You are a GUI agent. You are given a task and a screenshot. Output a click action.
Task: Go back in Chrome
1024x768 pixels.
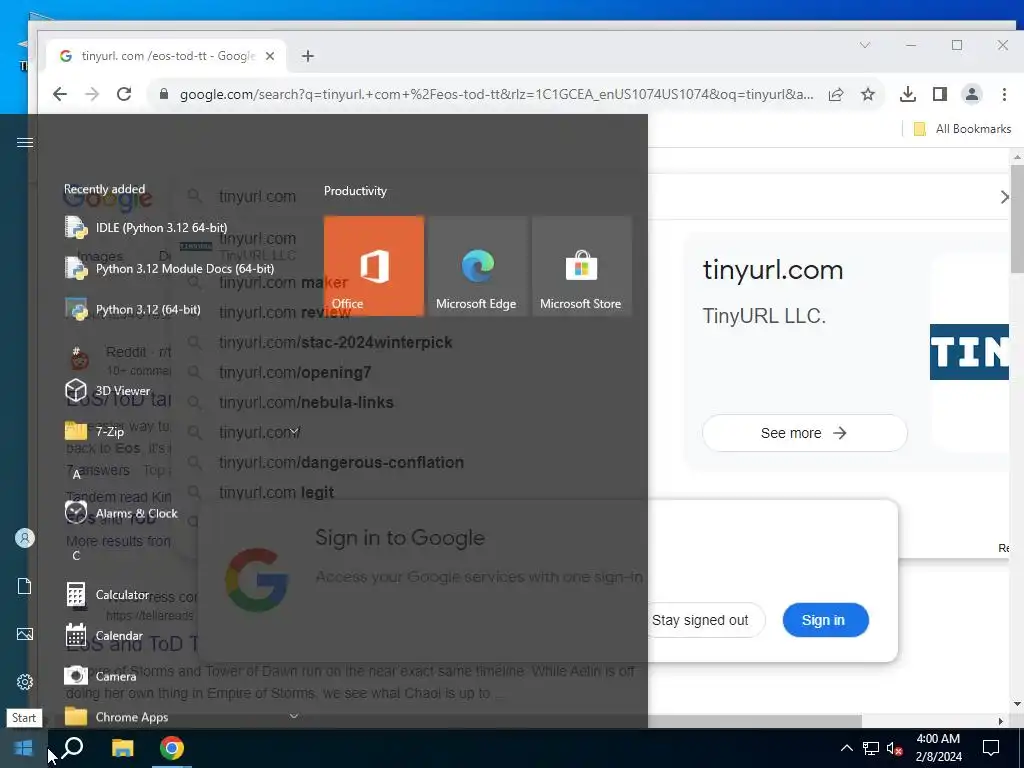[x=60, y=94]
